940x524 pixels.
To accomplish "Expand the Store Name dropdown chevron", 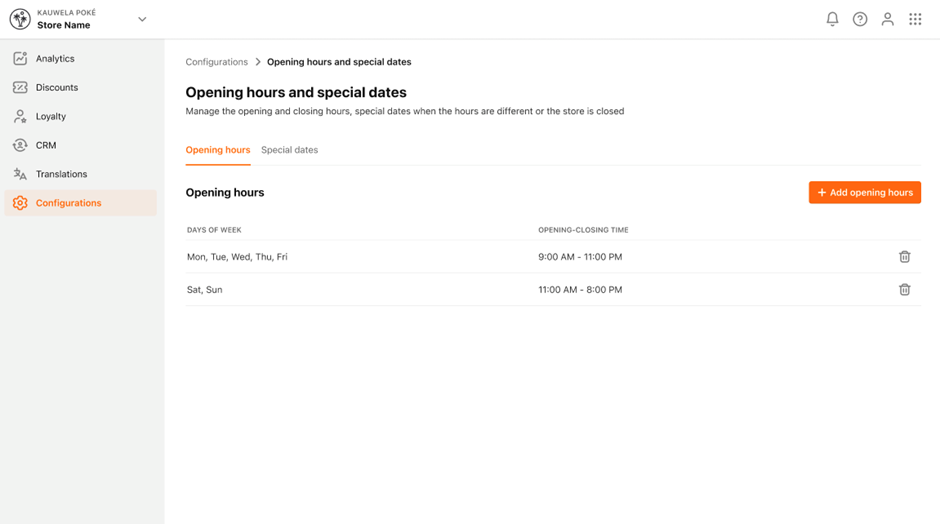I will coord(142,19).
